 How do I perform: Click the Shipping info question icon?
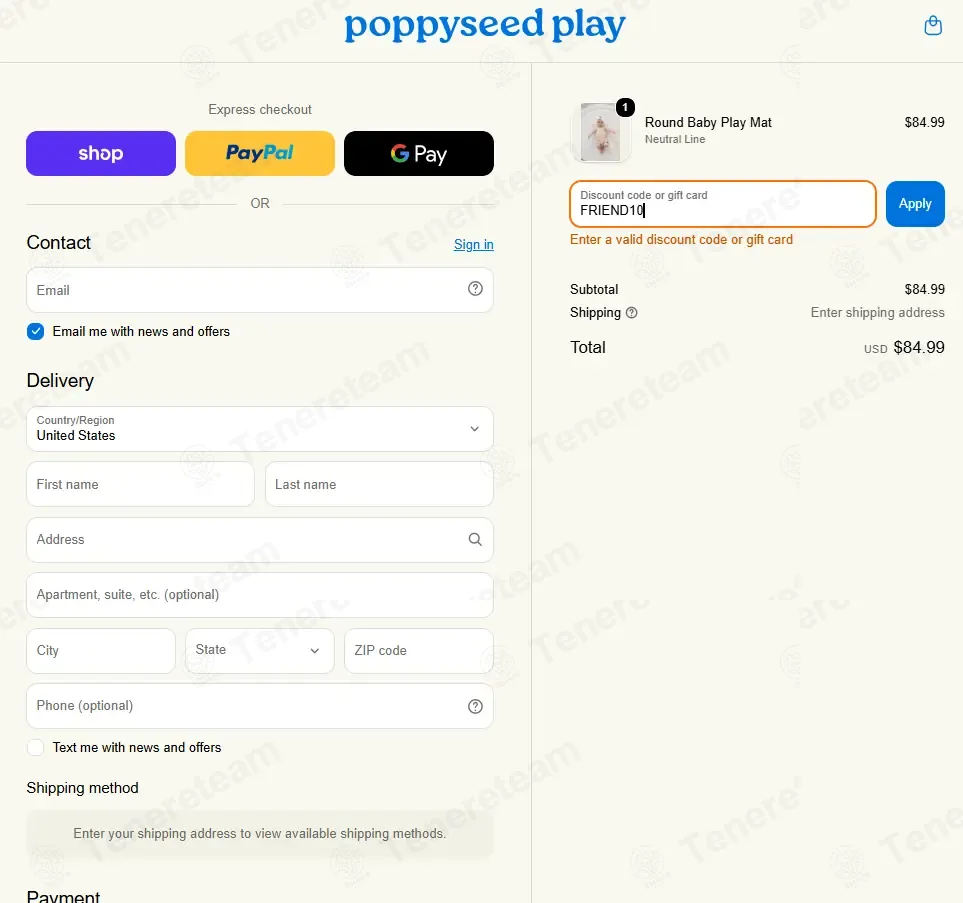point(631,313)
